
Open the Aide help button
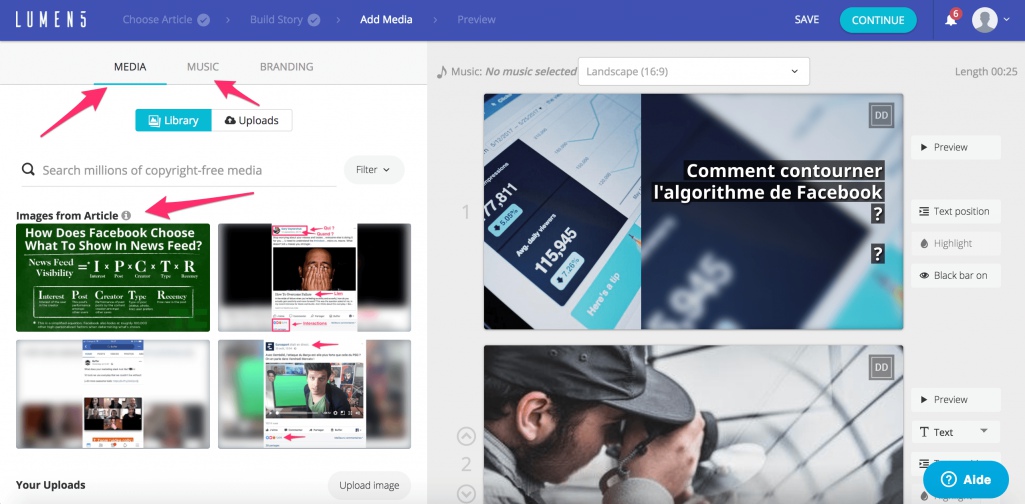click(966, 480)
